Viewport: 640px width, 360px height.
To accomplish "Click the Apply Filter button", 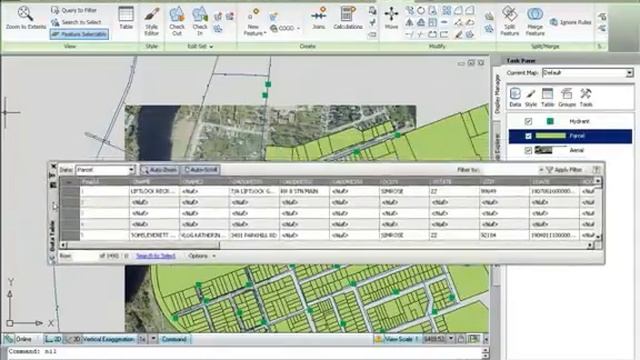I will click(x=564, y=170).
